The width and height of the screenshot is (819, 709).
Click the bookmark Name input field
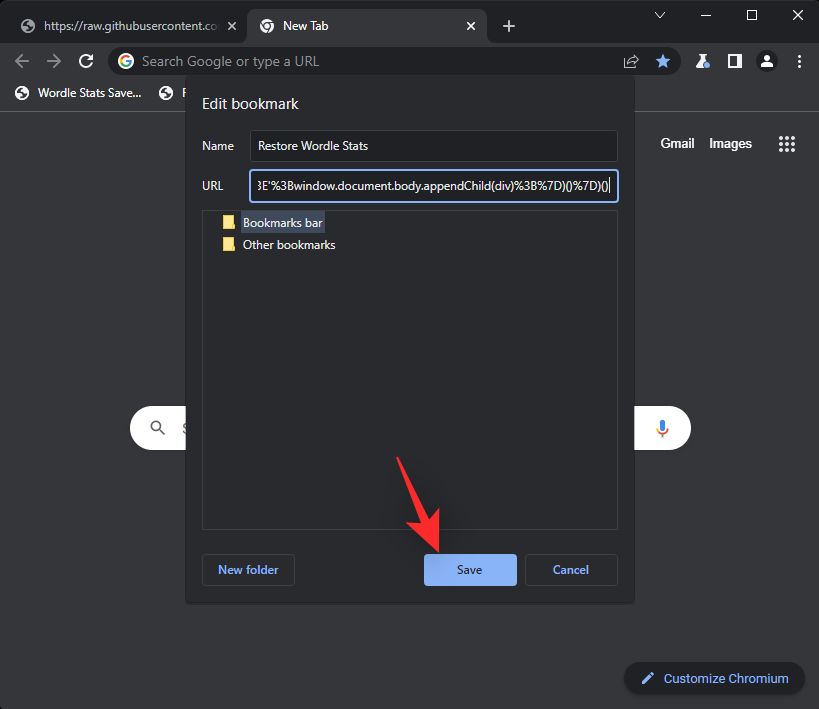[433, 146]
